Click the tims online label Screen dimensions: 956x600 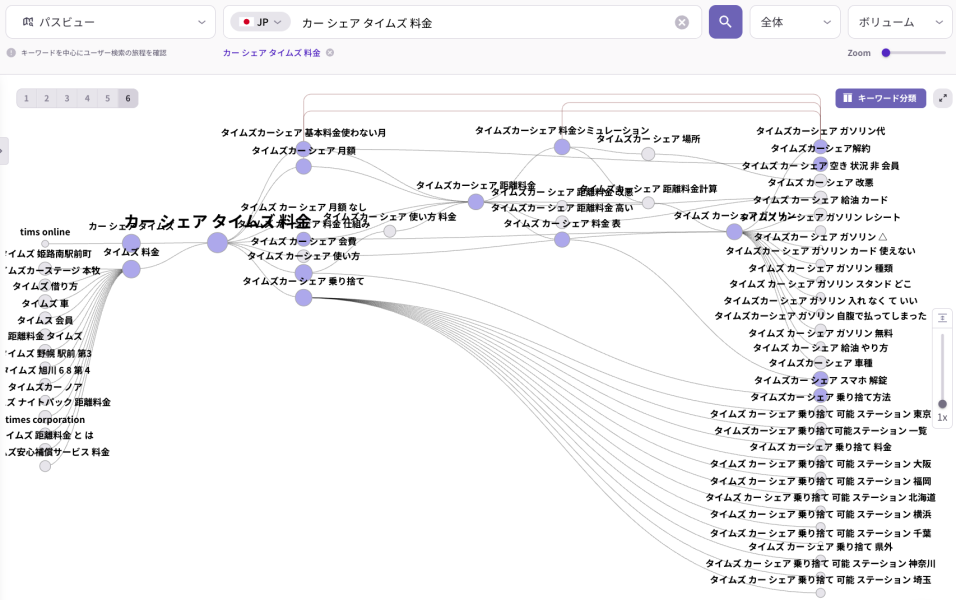click(x=45, y=232)
